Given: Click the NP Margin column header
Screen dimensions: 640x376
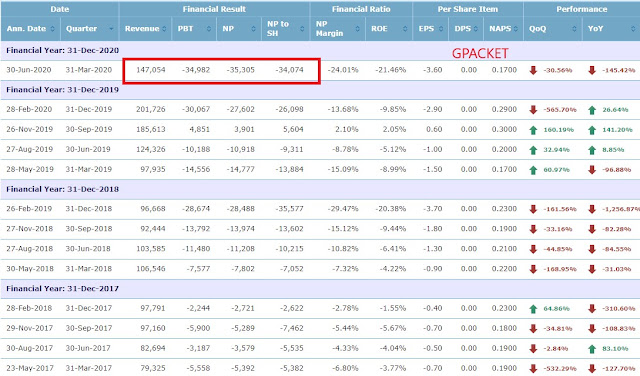Looking at the screenshot, I should coord(338,29).
